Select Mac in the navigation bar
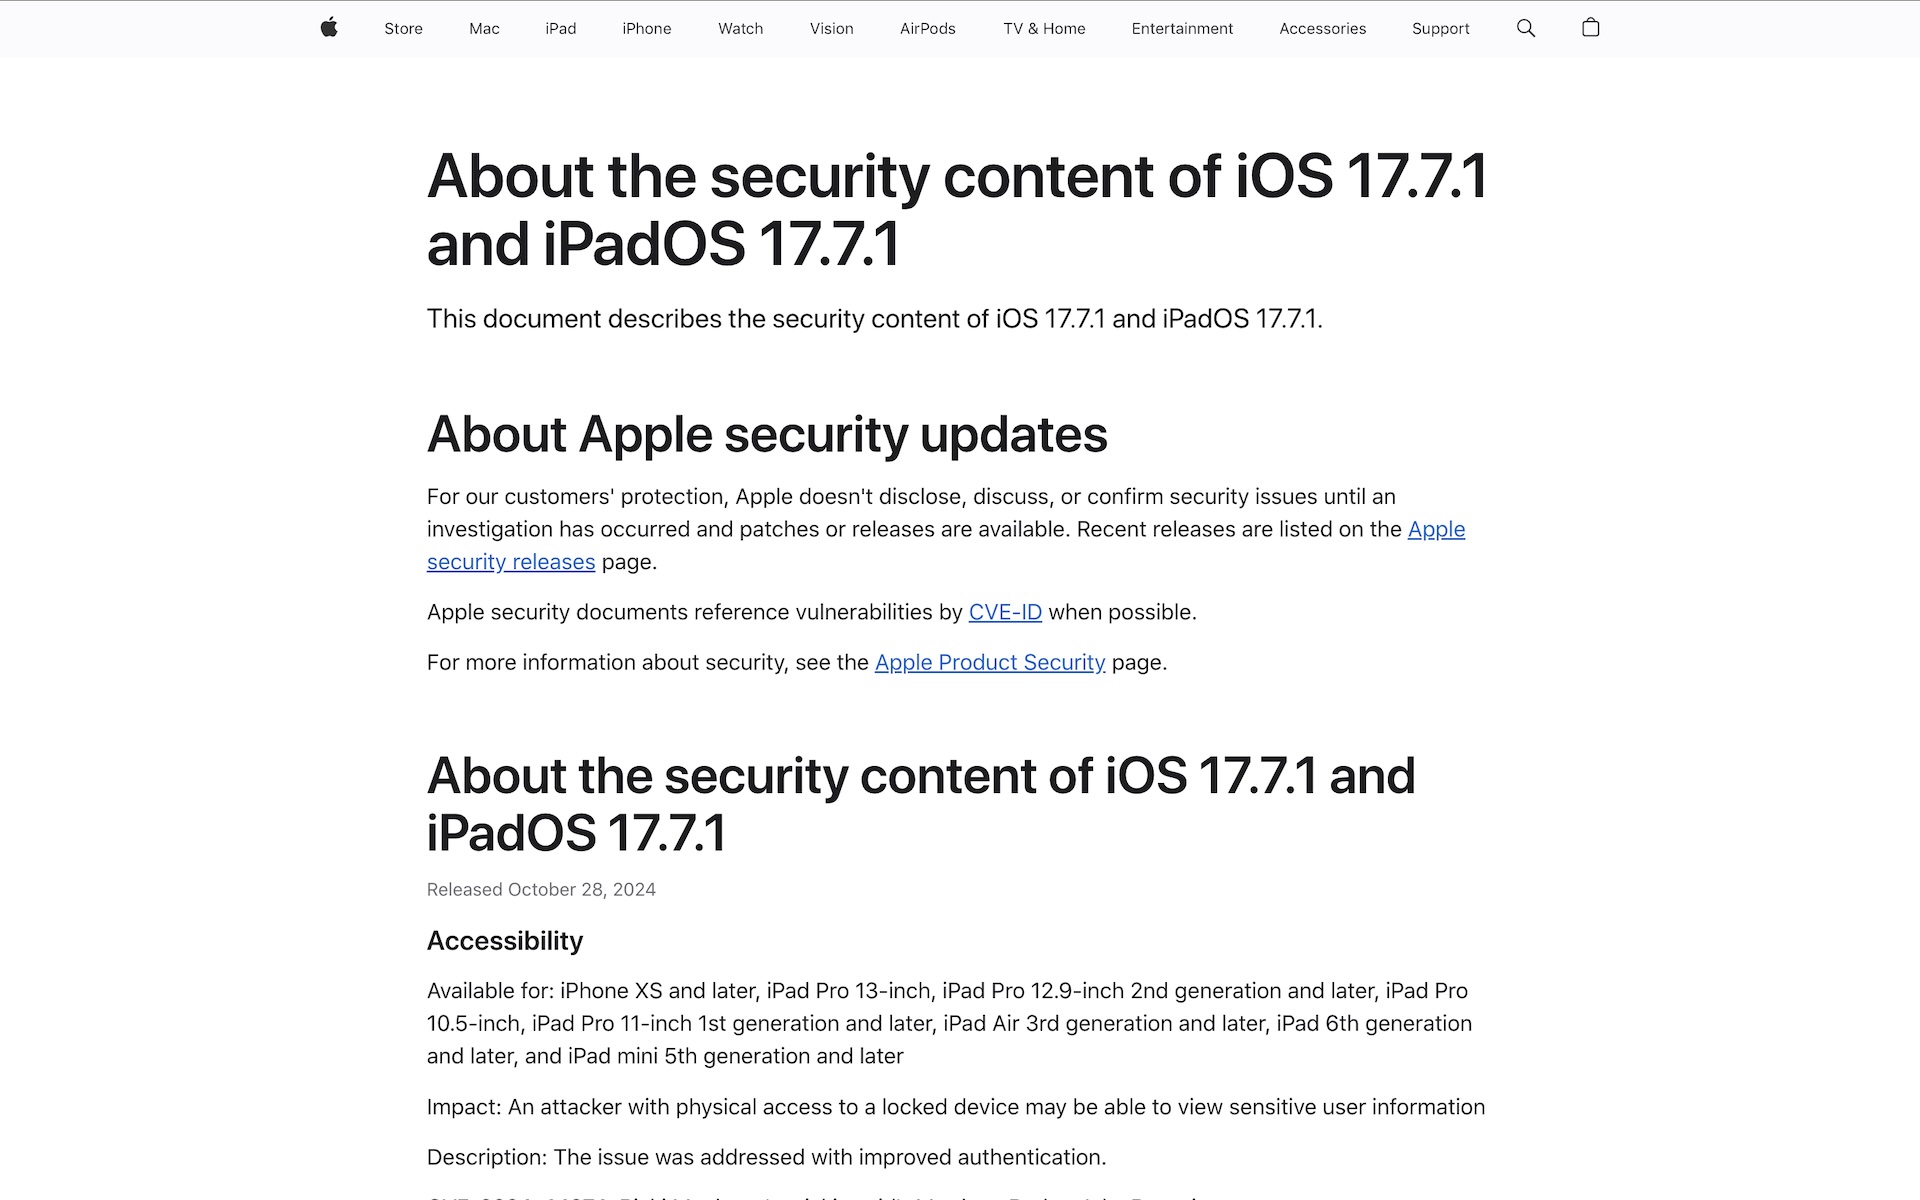 pos(484,29)
